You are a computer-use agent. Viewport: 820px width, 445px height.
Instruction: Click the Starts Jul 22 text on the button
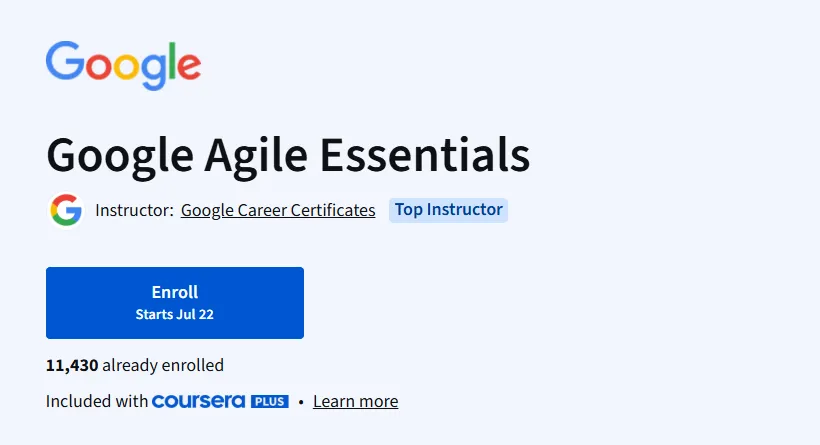click(175, 314)
